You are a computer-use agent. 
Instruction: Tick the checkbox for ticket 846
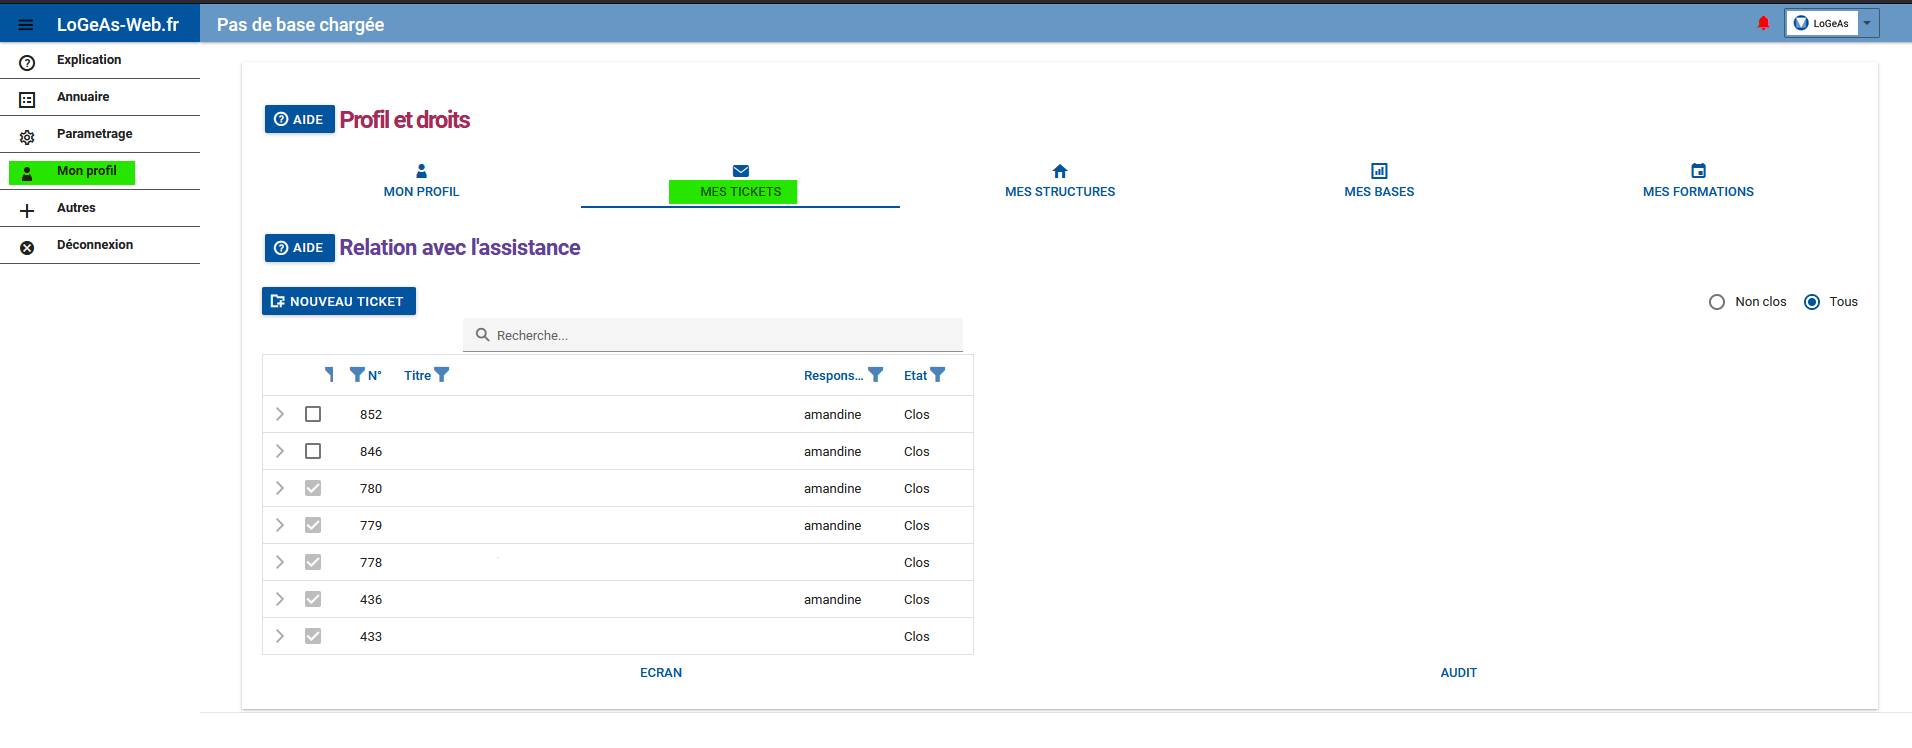tap(313, 451)
